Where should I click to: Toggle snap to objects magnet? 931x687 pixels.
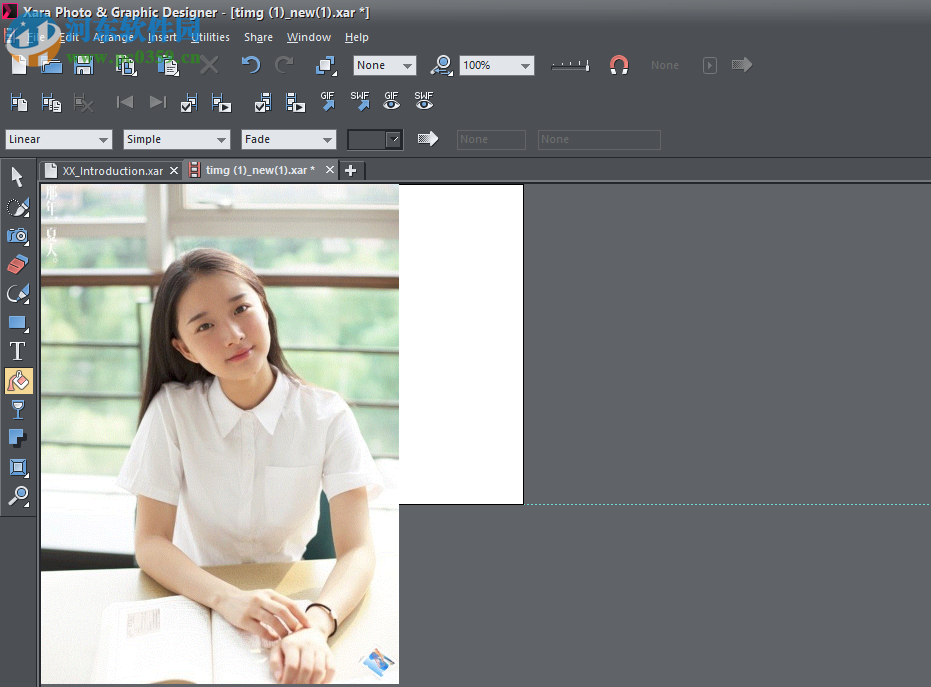[619, 65]
